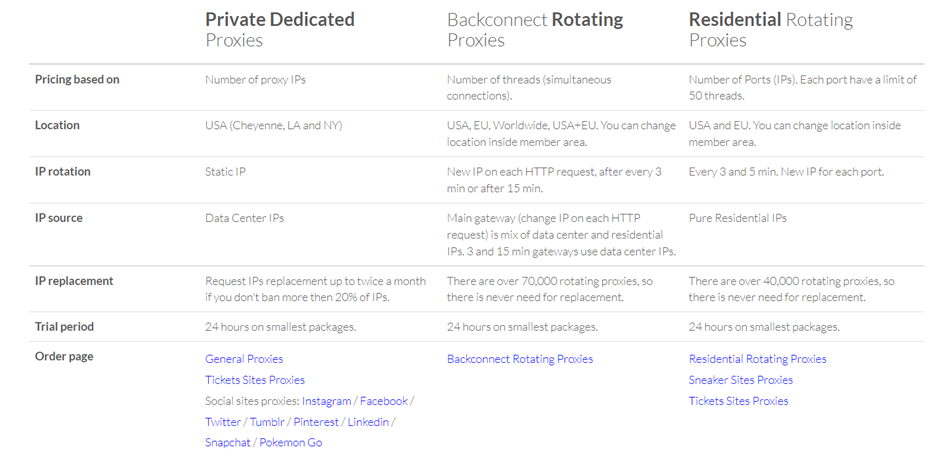Click the Backconnect Rotating Proxies column heading
This screenshot has width=940, height=450.
pos(535,29)
